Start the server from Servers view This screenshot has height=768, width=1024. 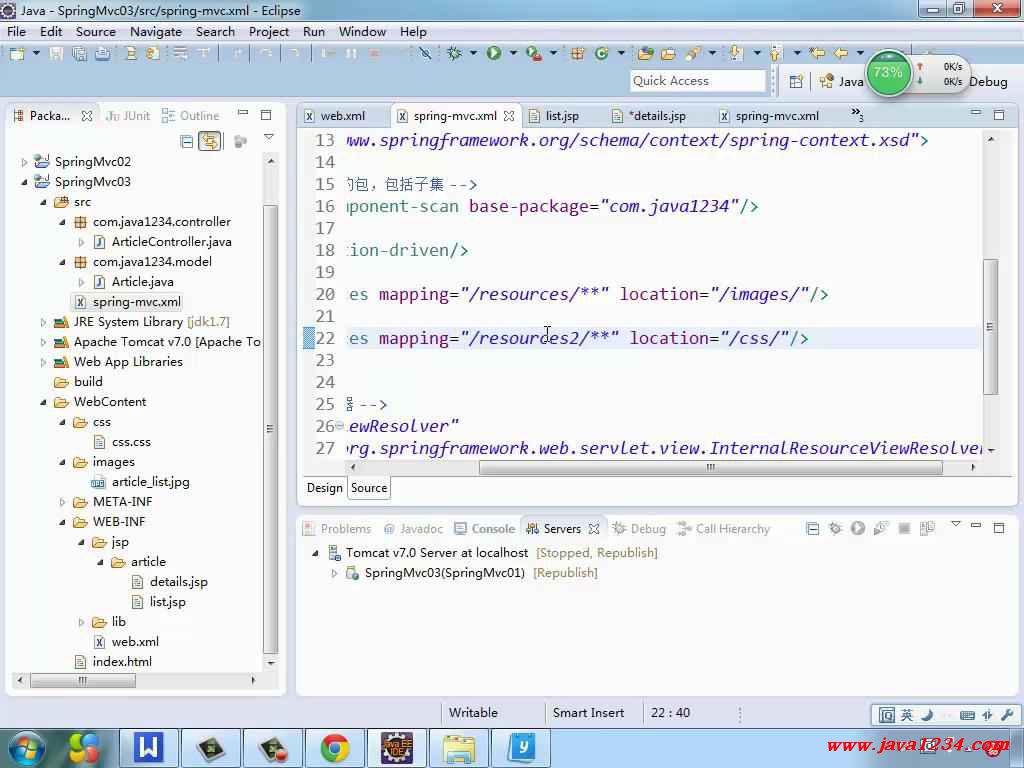tap(858, 528)
